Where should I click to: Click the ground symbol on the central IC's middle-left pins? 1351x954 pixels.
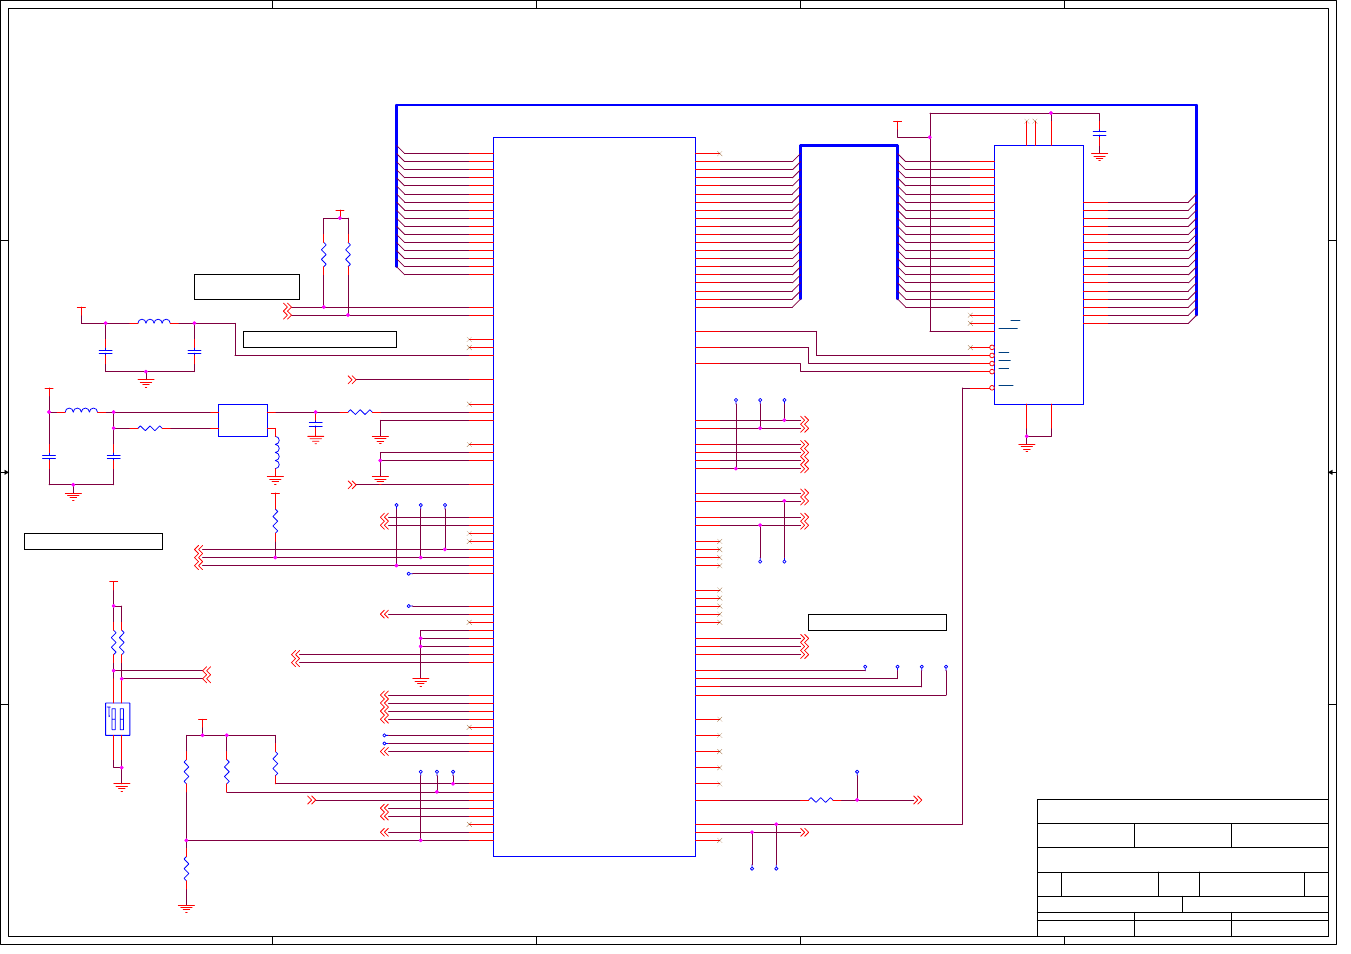(x=421, y=682)
